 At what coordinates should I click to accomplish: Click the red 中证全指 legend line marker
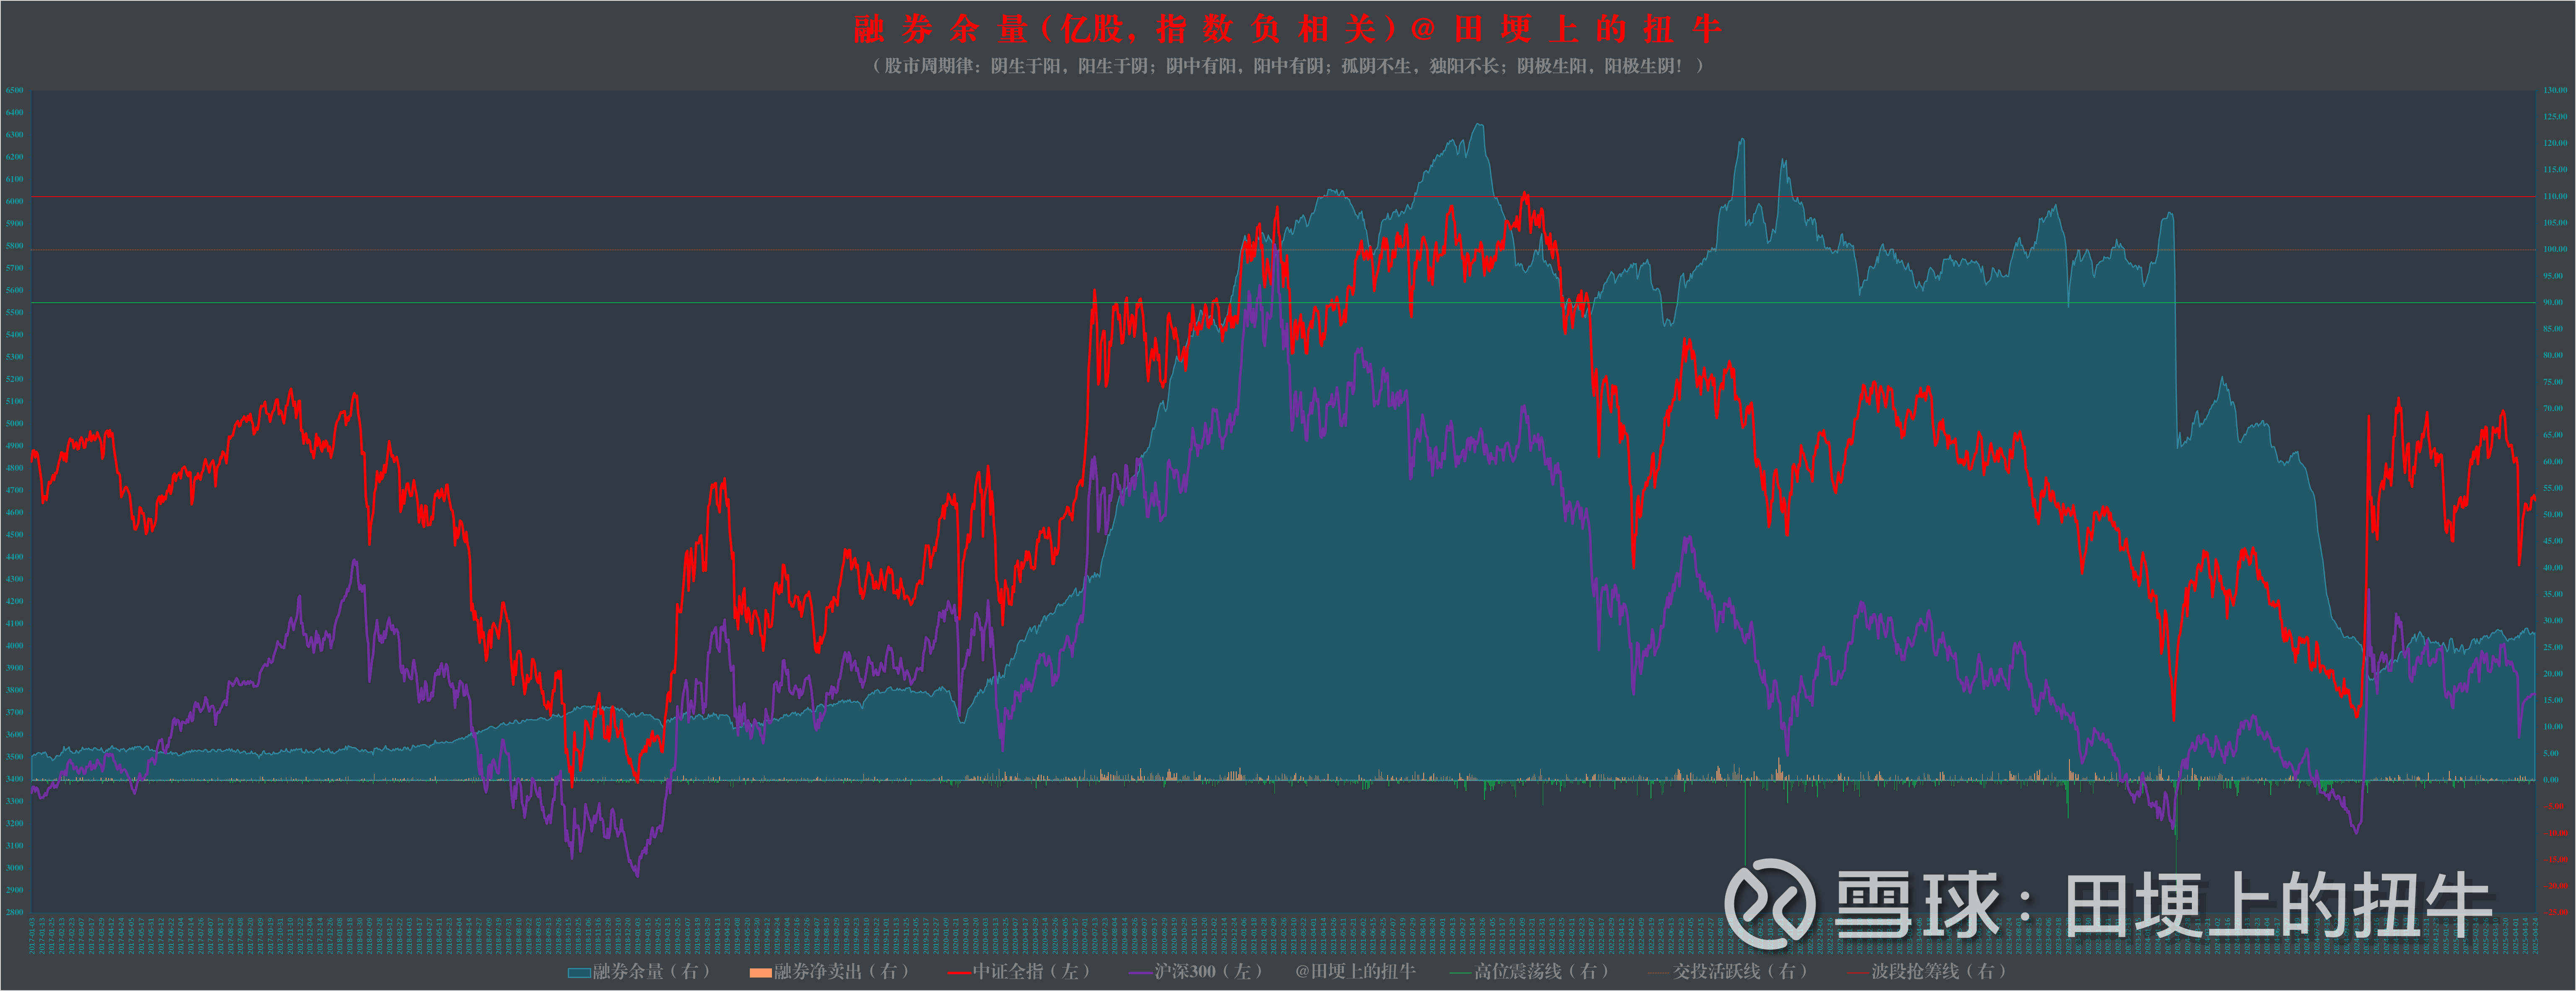click(959, 972)
